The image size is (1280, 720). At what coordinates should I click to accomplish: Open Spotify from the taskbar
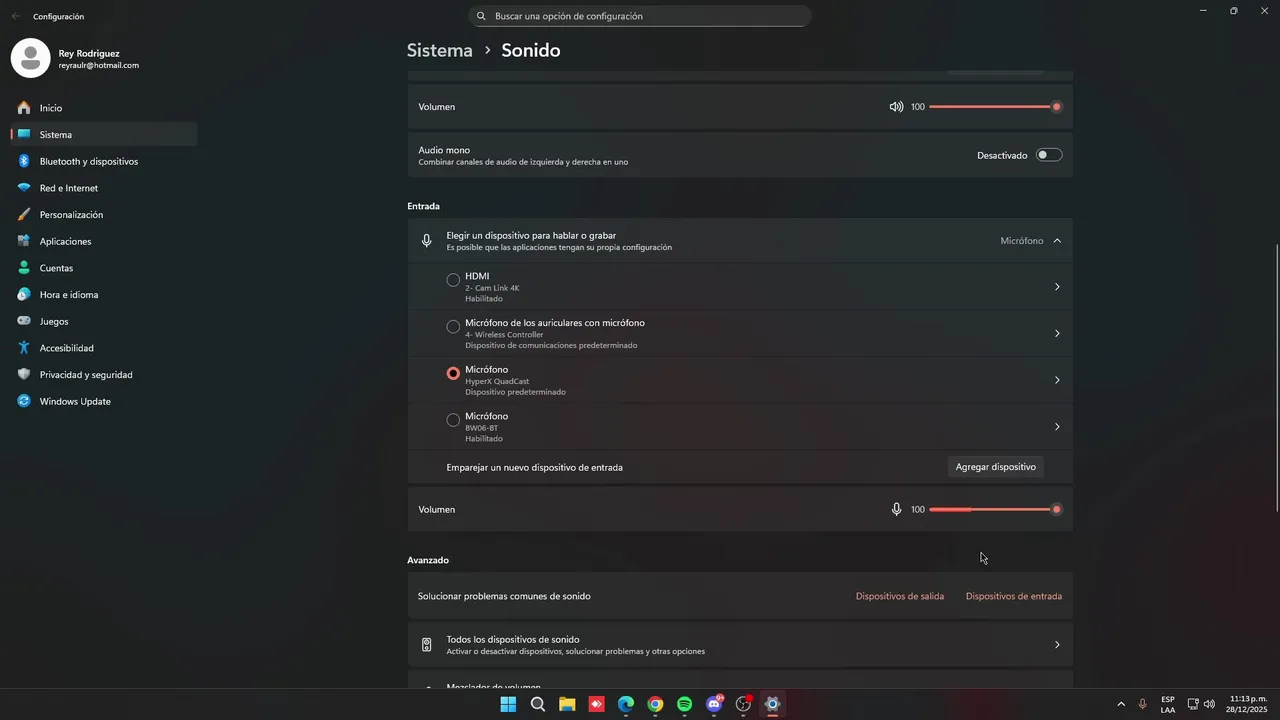685,704
